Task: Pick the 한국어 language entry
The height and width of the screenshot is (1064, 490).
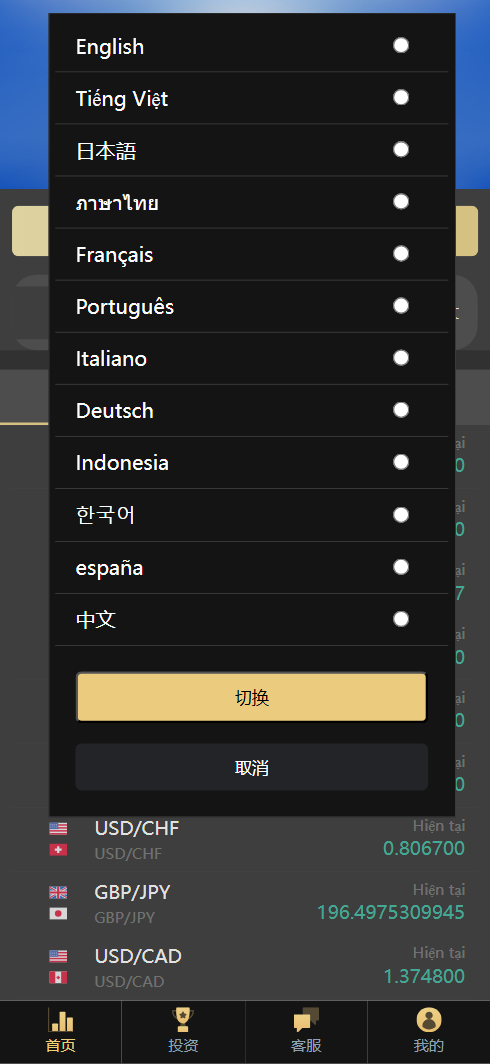Action: (x=252, y=515)
